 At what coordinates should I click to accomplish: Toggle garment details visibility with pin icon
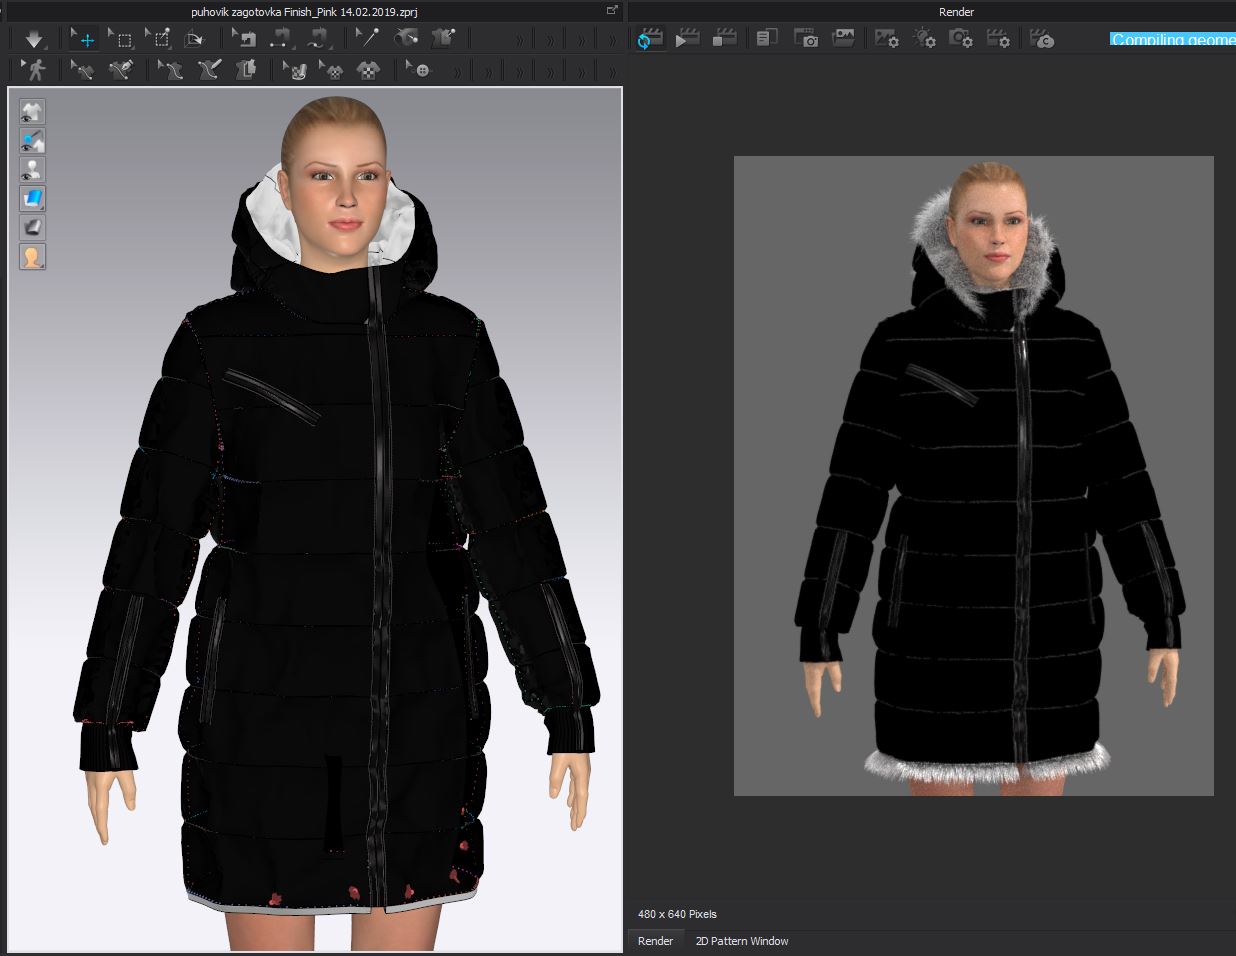tap(32, 140)
